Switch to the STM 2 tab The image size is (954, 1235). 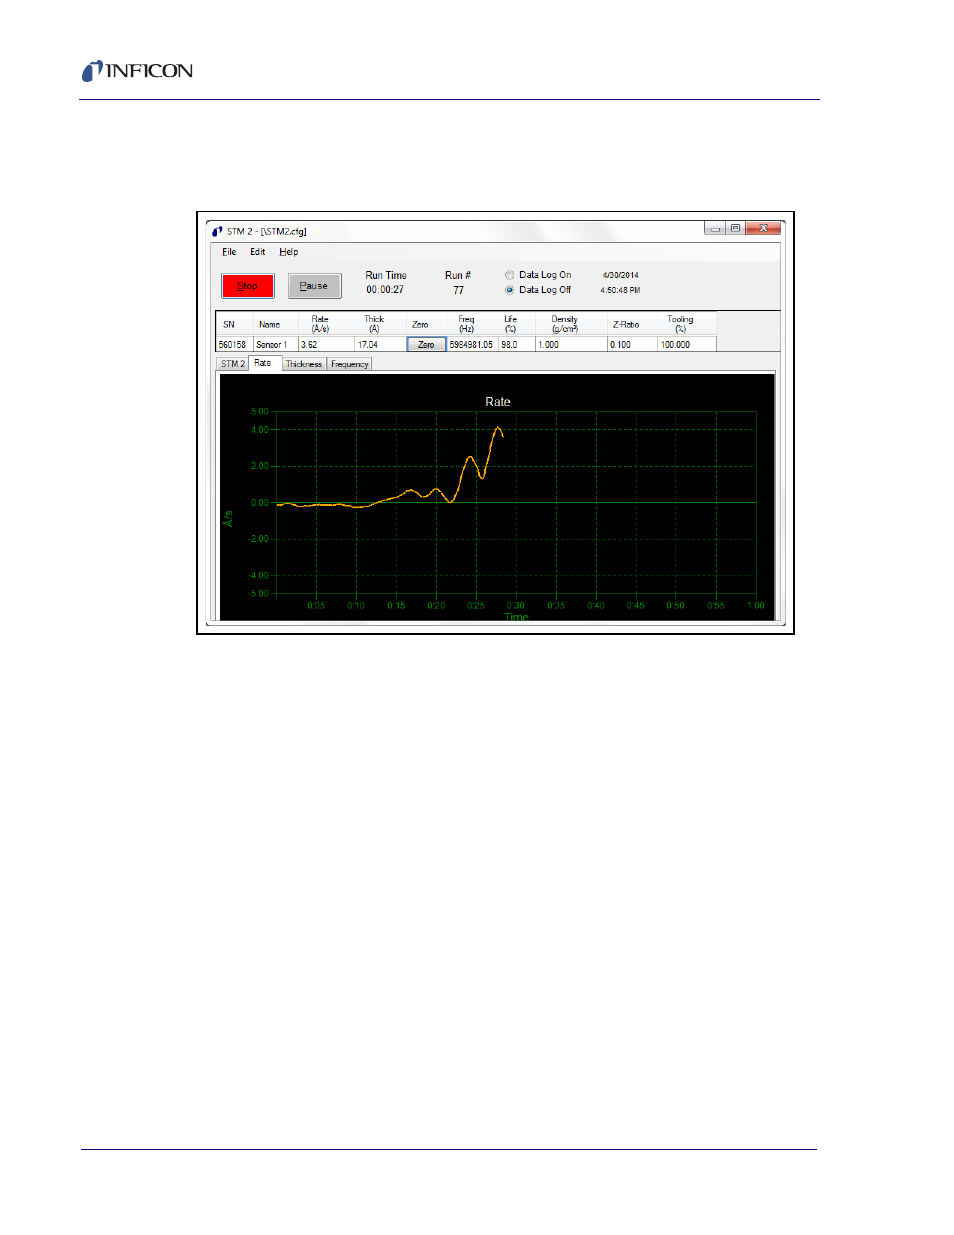pos(233,364)
